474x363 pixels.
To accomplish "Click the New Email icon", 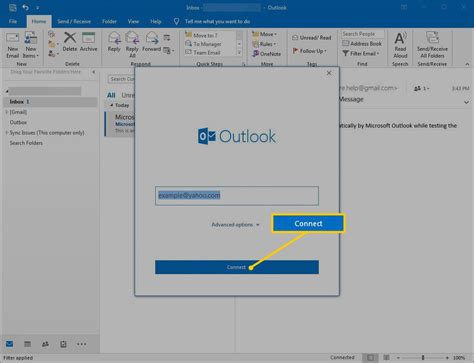I will point(13,45).
